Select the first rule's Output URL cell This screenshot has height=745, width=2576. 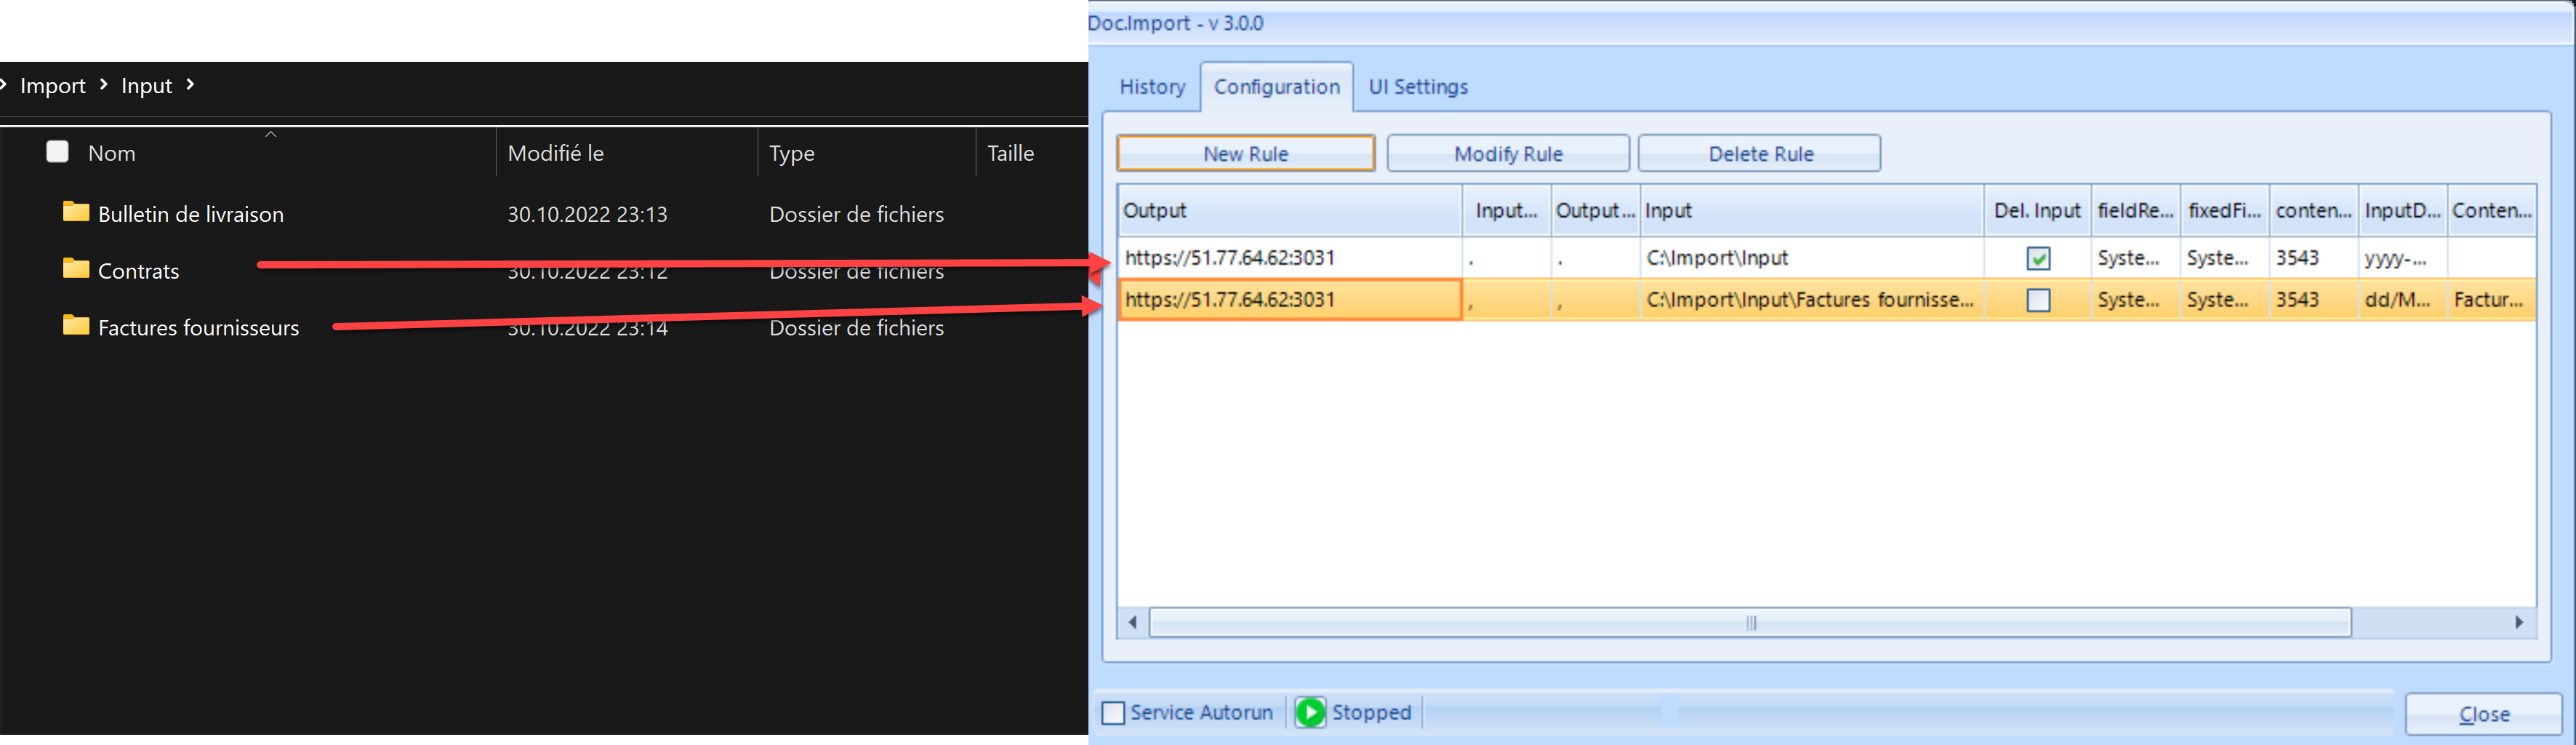click(x=1289, y=258)
